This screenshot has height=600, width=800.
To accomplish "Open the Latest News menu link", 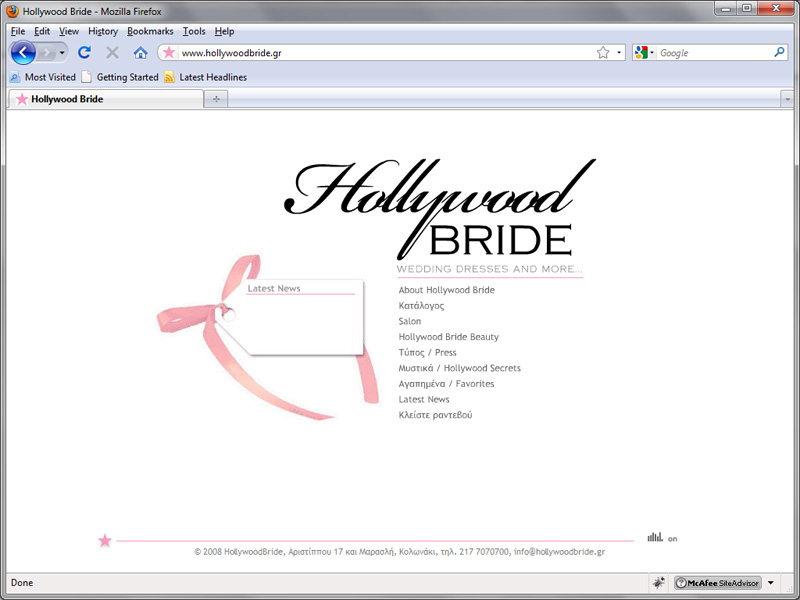I will pyautogui.click(x=423, y=399).
